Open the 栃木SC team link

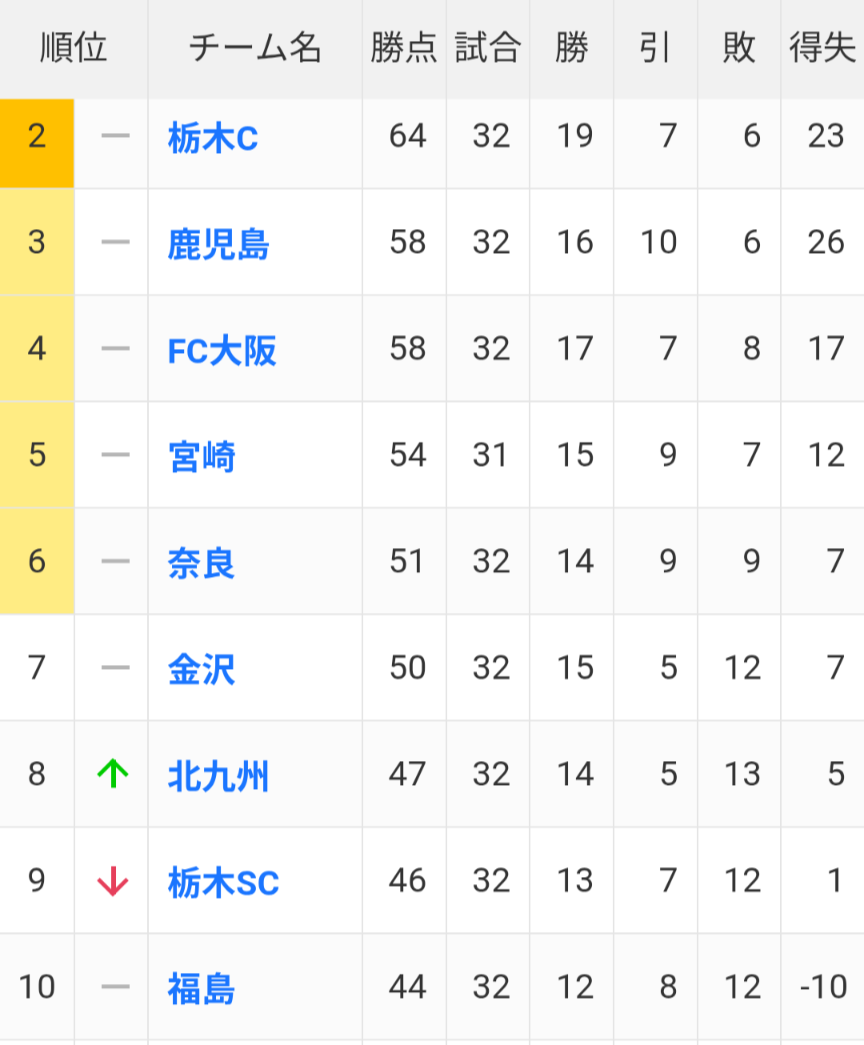tap(224, 883)
